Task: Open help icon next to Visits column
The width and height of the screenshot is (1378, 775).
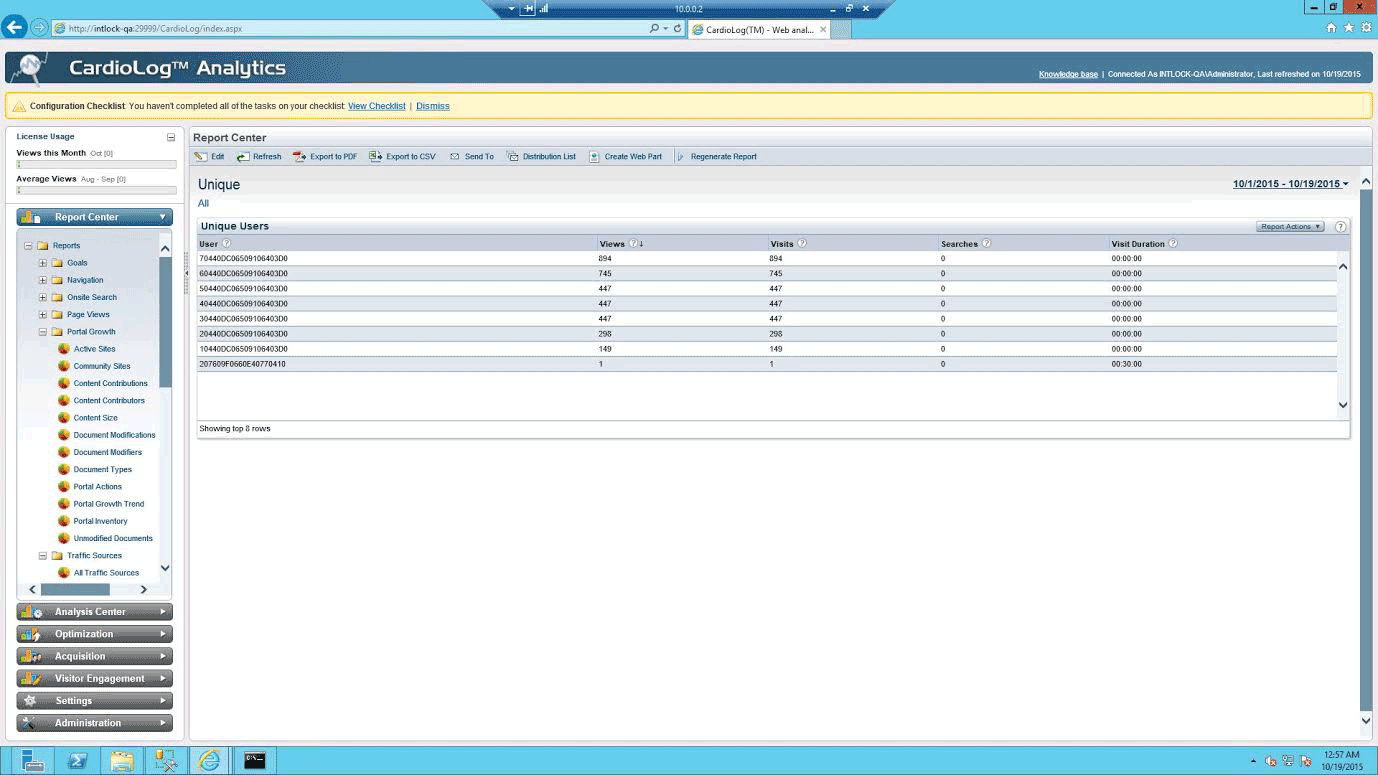Action: pos(802,243)
